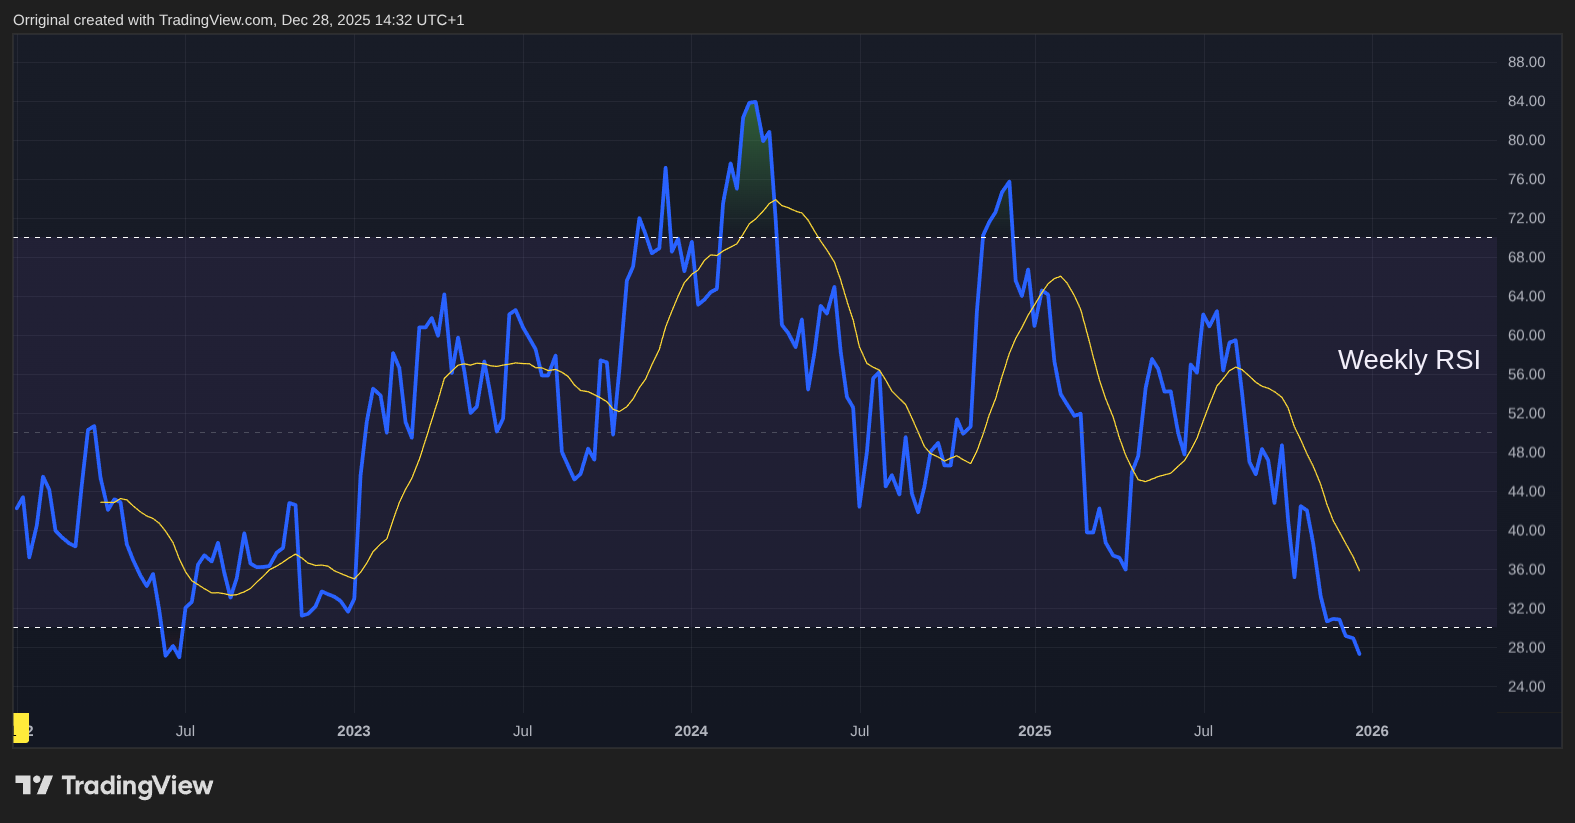Click the 2024 time axis label
The width and height of the screenshot is (1575, 823).
(x=691, y=731)
